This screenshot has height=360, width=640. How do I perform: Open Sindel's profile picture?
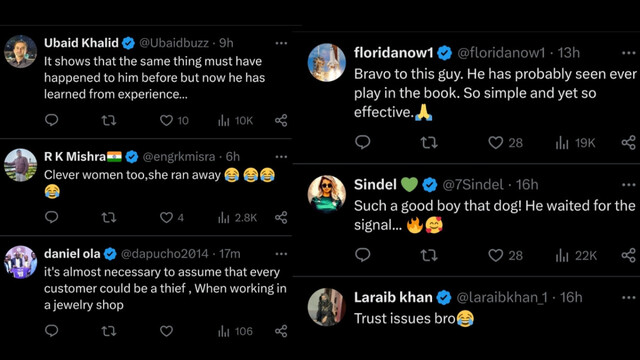(327, 195)
